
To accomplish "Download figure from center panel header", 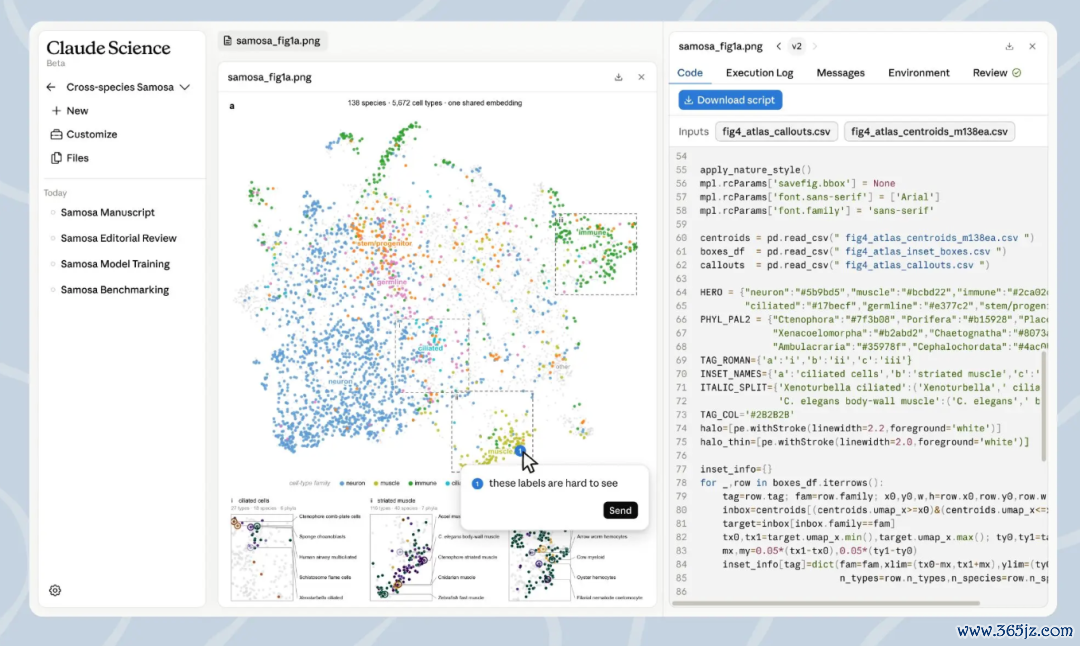I will point(619,77).
